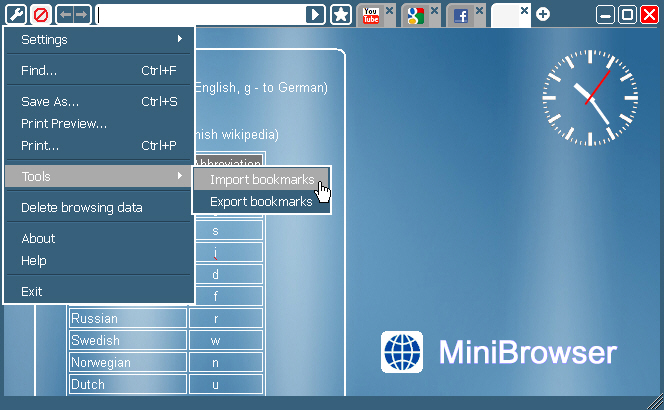This screenshot has width=664, height=410.
Task: Click abbreviation cell 'r'
Action: pos(226,319)
